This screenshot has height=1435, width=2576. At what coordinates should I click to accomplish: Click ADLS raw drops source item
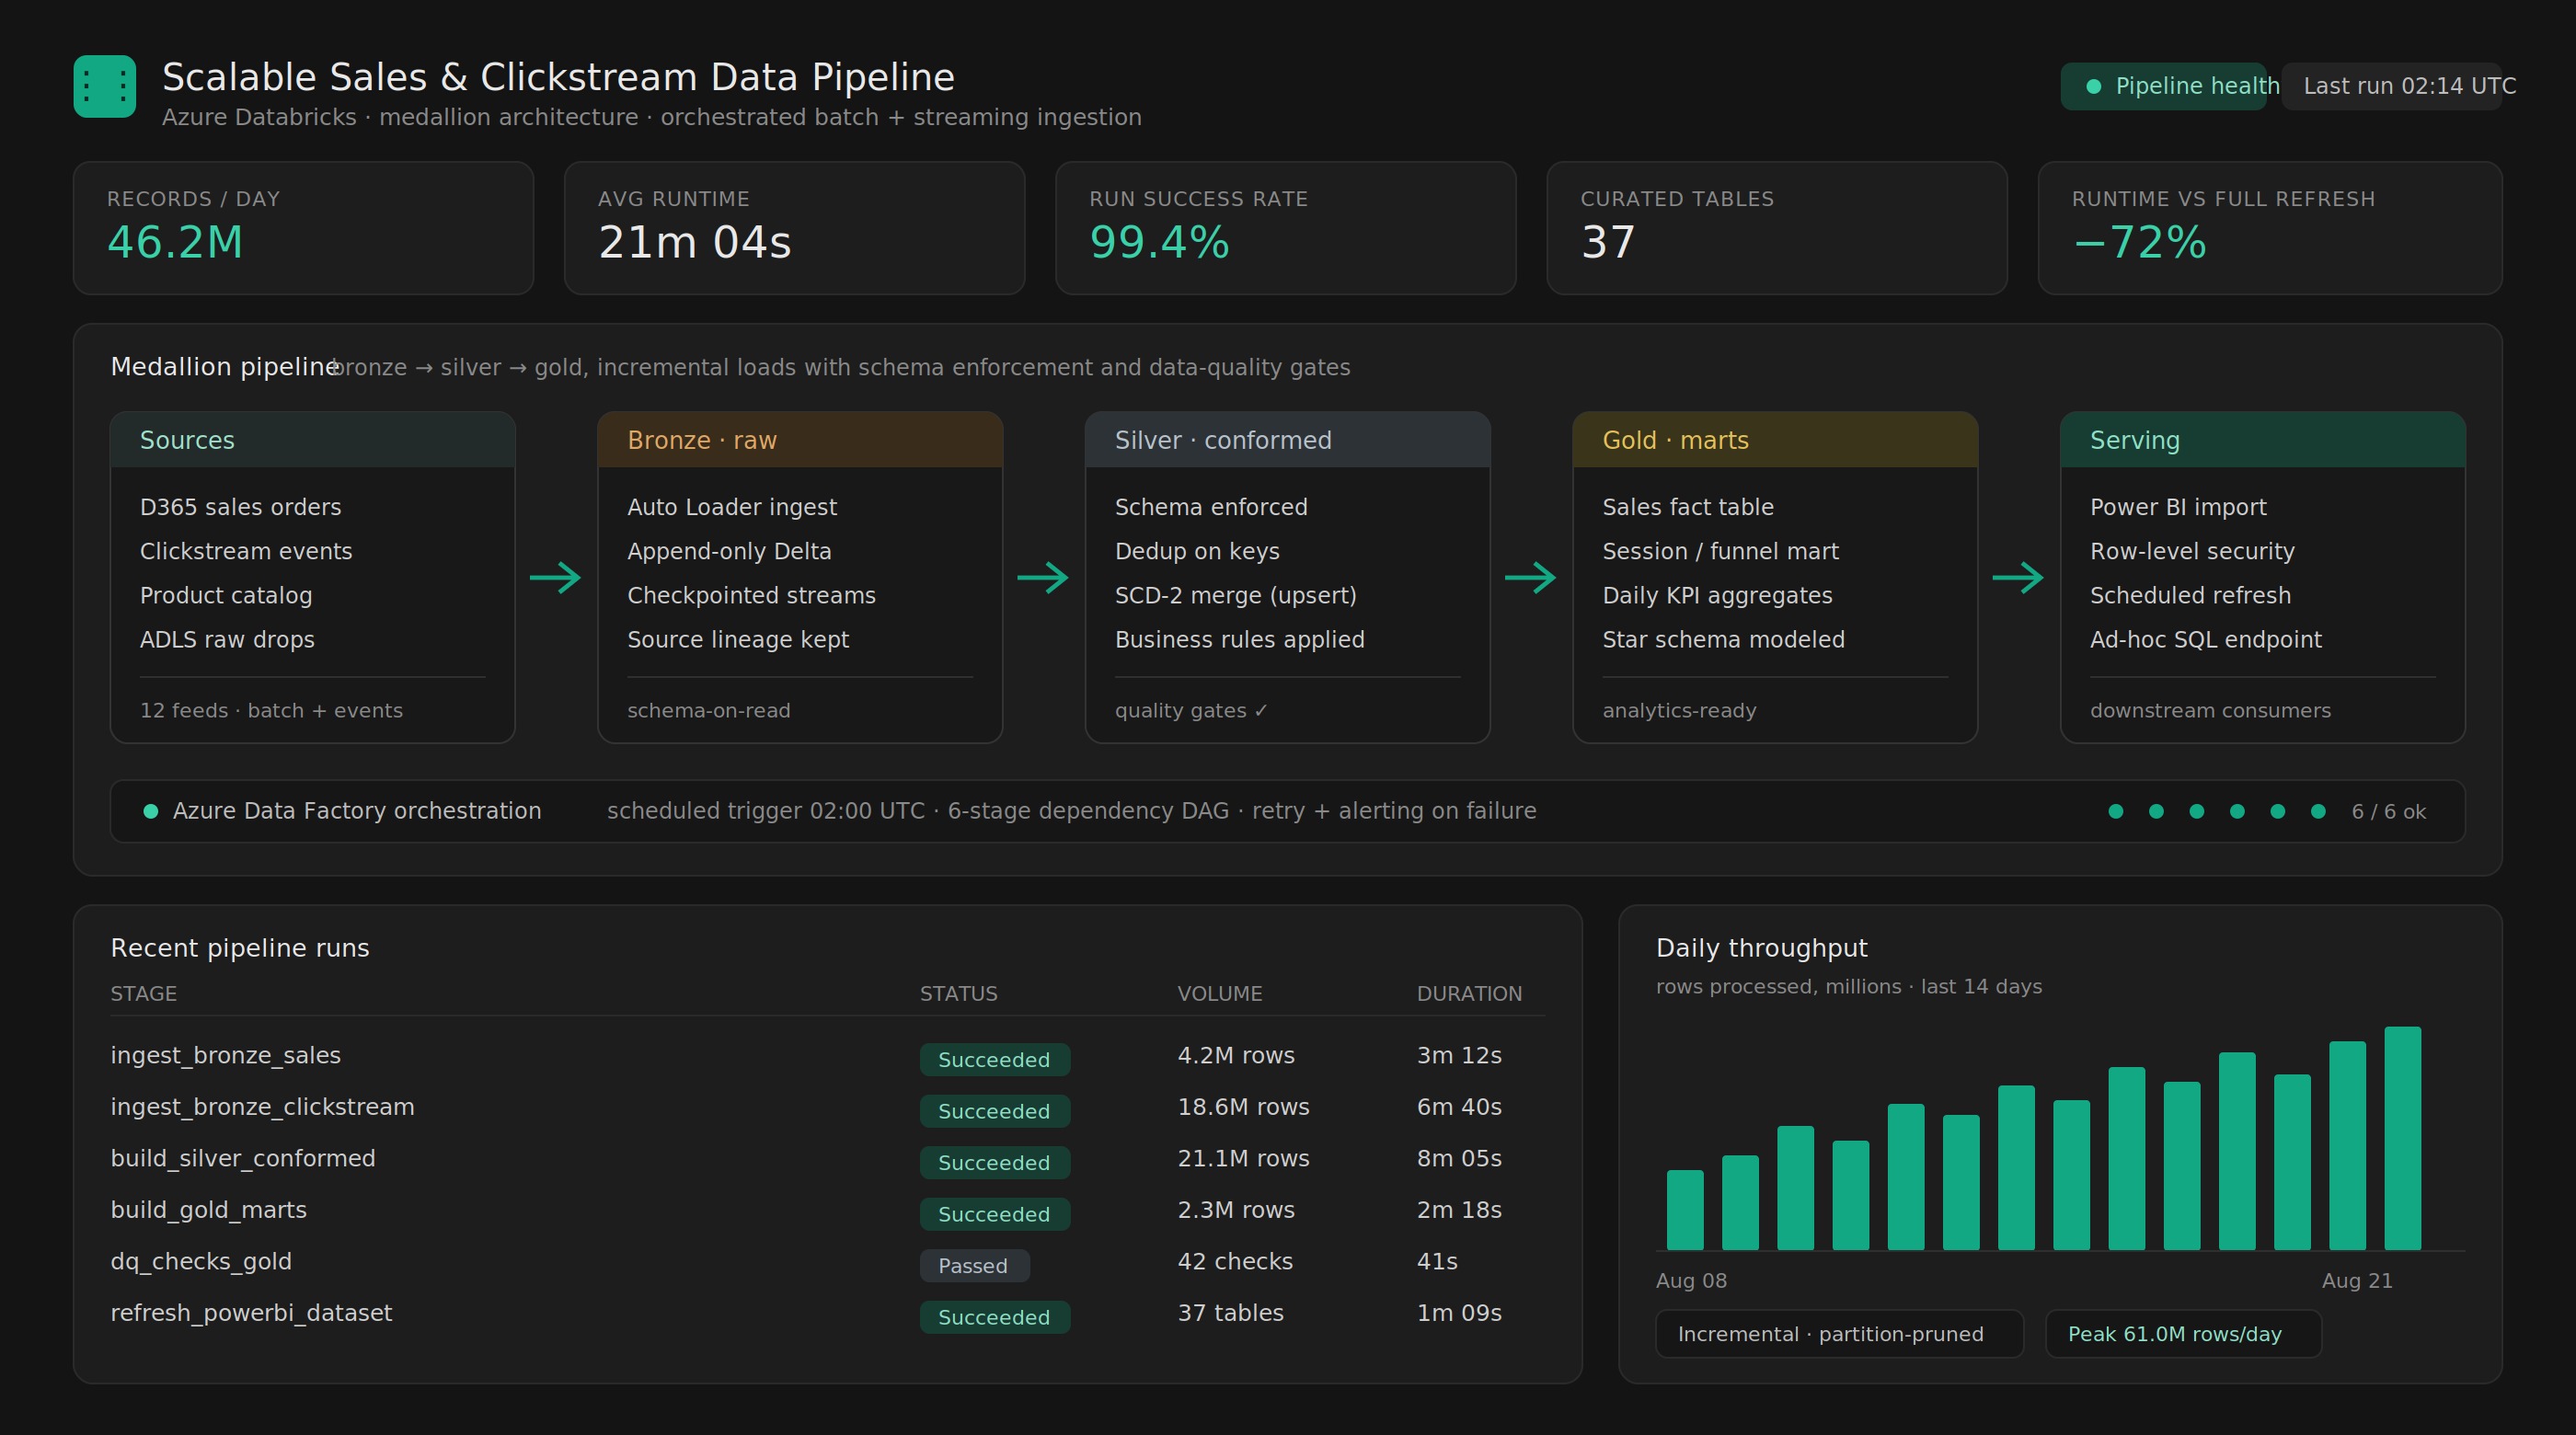pyautogui.click(x=227, y=639)
